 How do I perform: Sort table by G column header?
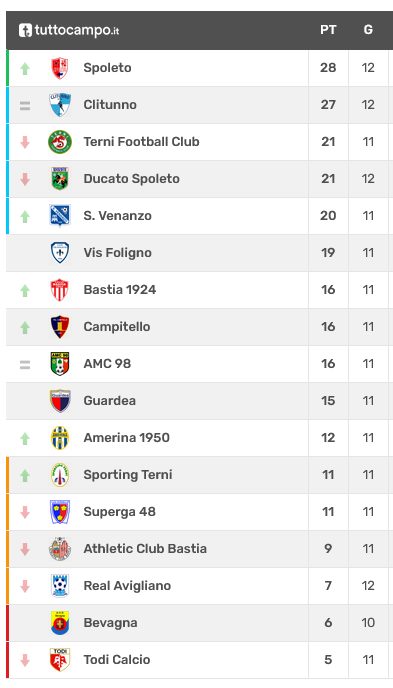[x=368, y=30]
